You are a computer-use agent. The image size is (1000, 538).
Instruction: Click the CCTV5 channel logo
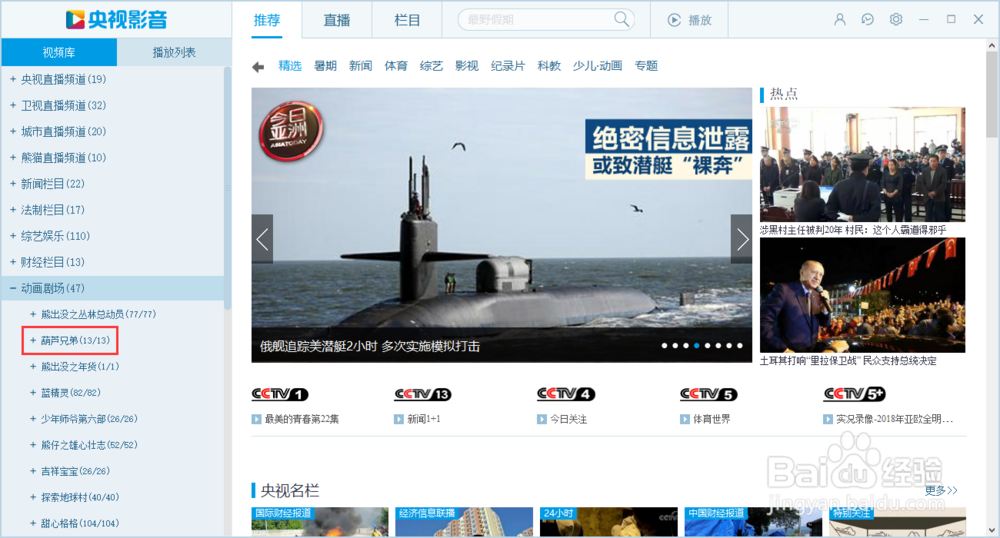click(x=709, y=394)
